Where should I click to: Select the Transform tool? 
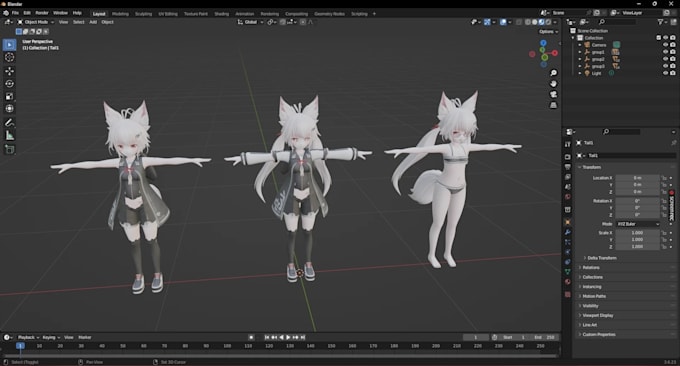coord(10,108)
